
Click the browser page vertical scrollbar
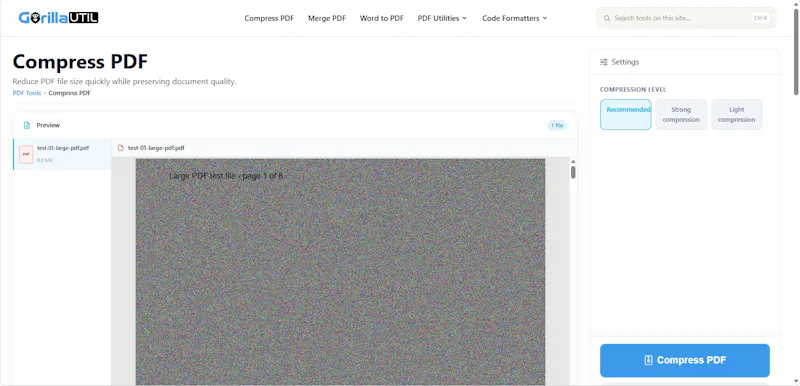coord(796,51)
